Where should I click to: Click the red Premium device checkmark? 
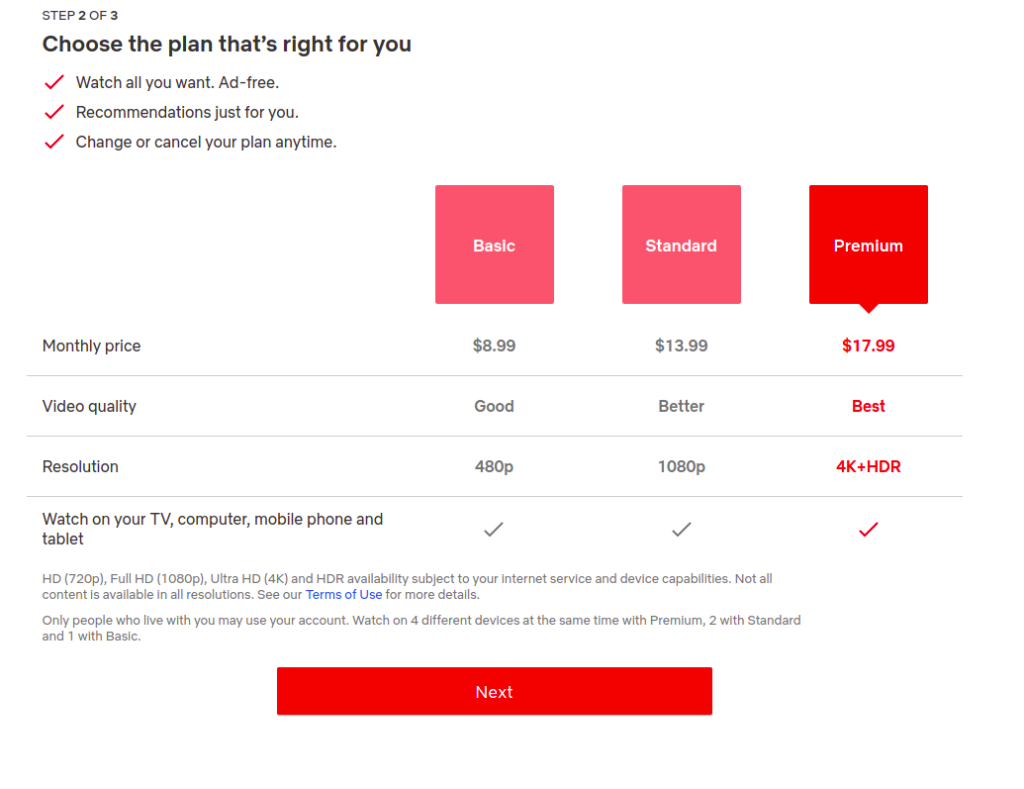coord(868,529)
